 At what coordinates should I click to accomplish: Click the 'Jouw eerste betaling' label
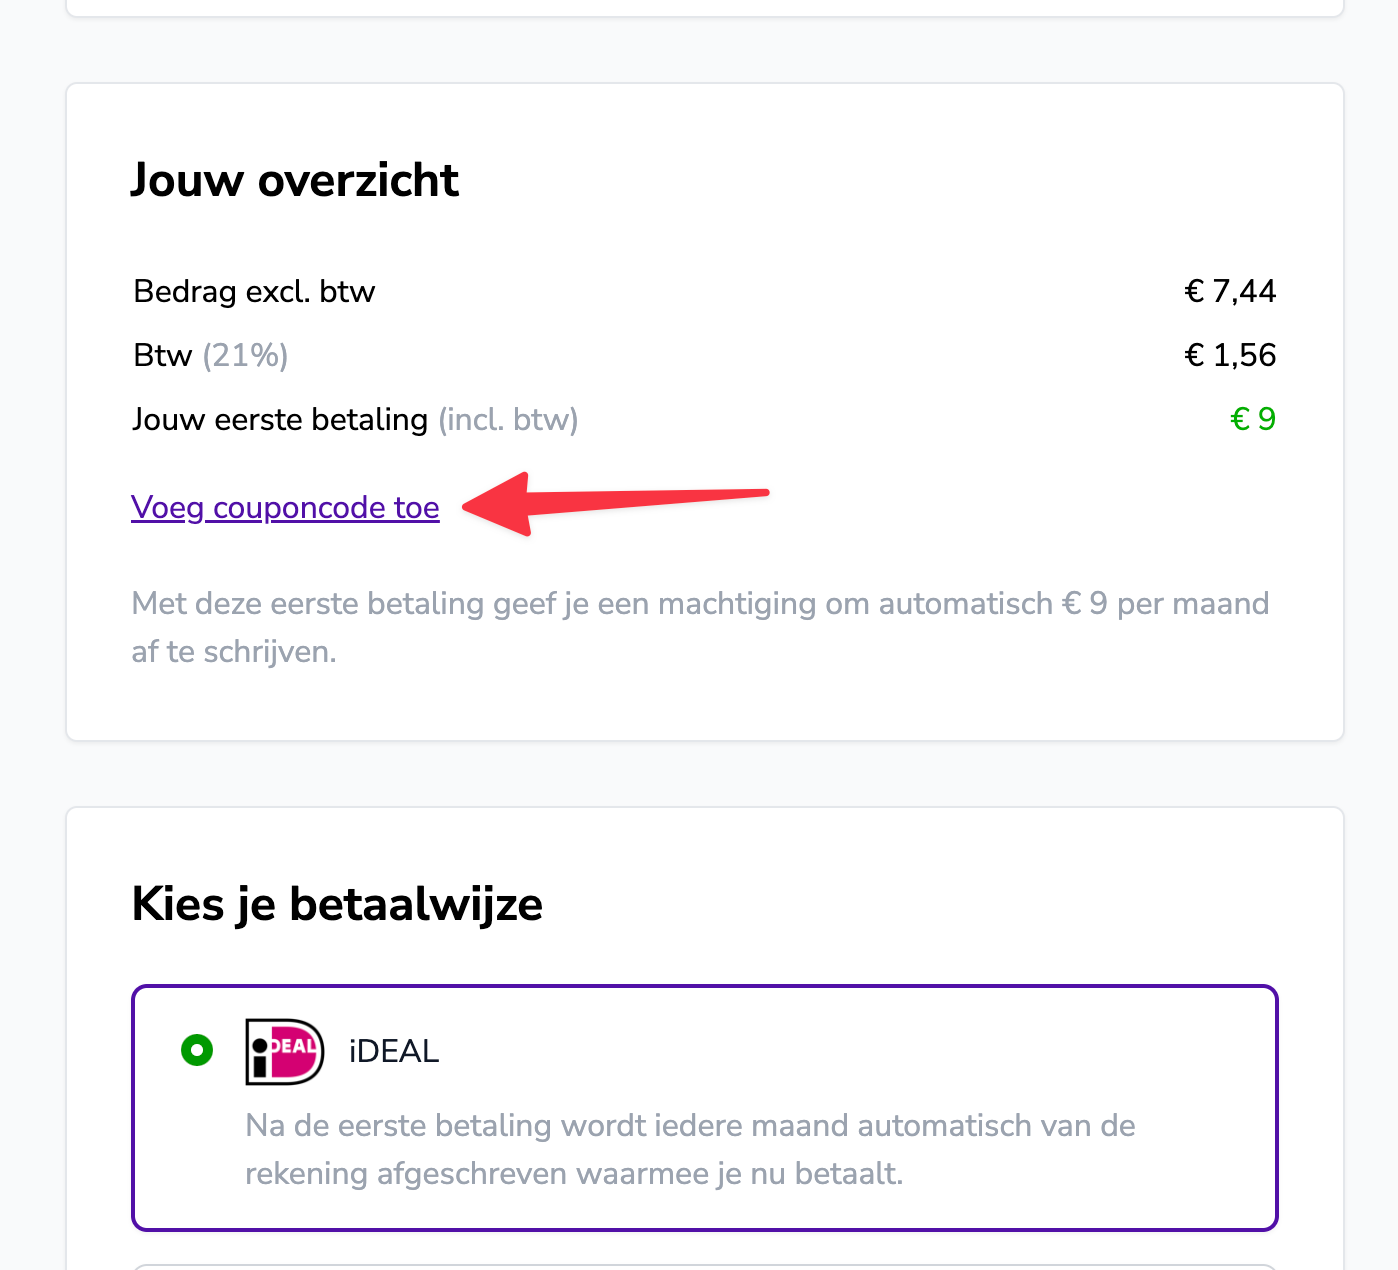point(280,419)
